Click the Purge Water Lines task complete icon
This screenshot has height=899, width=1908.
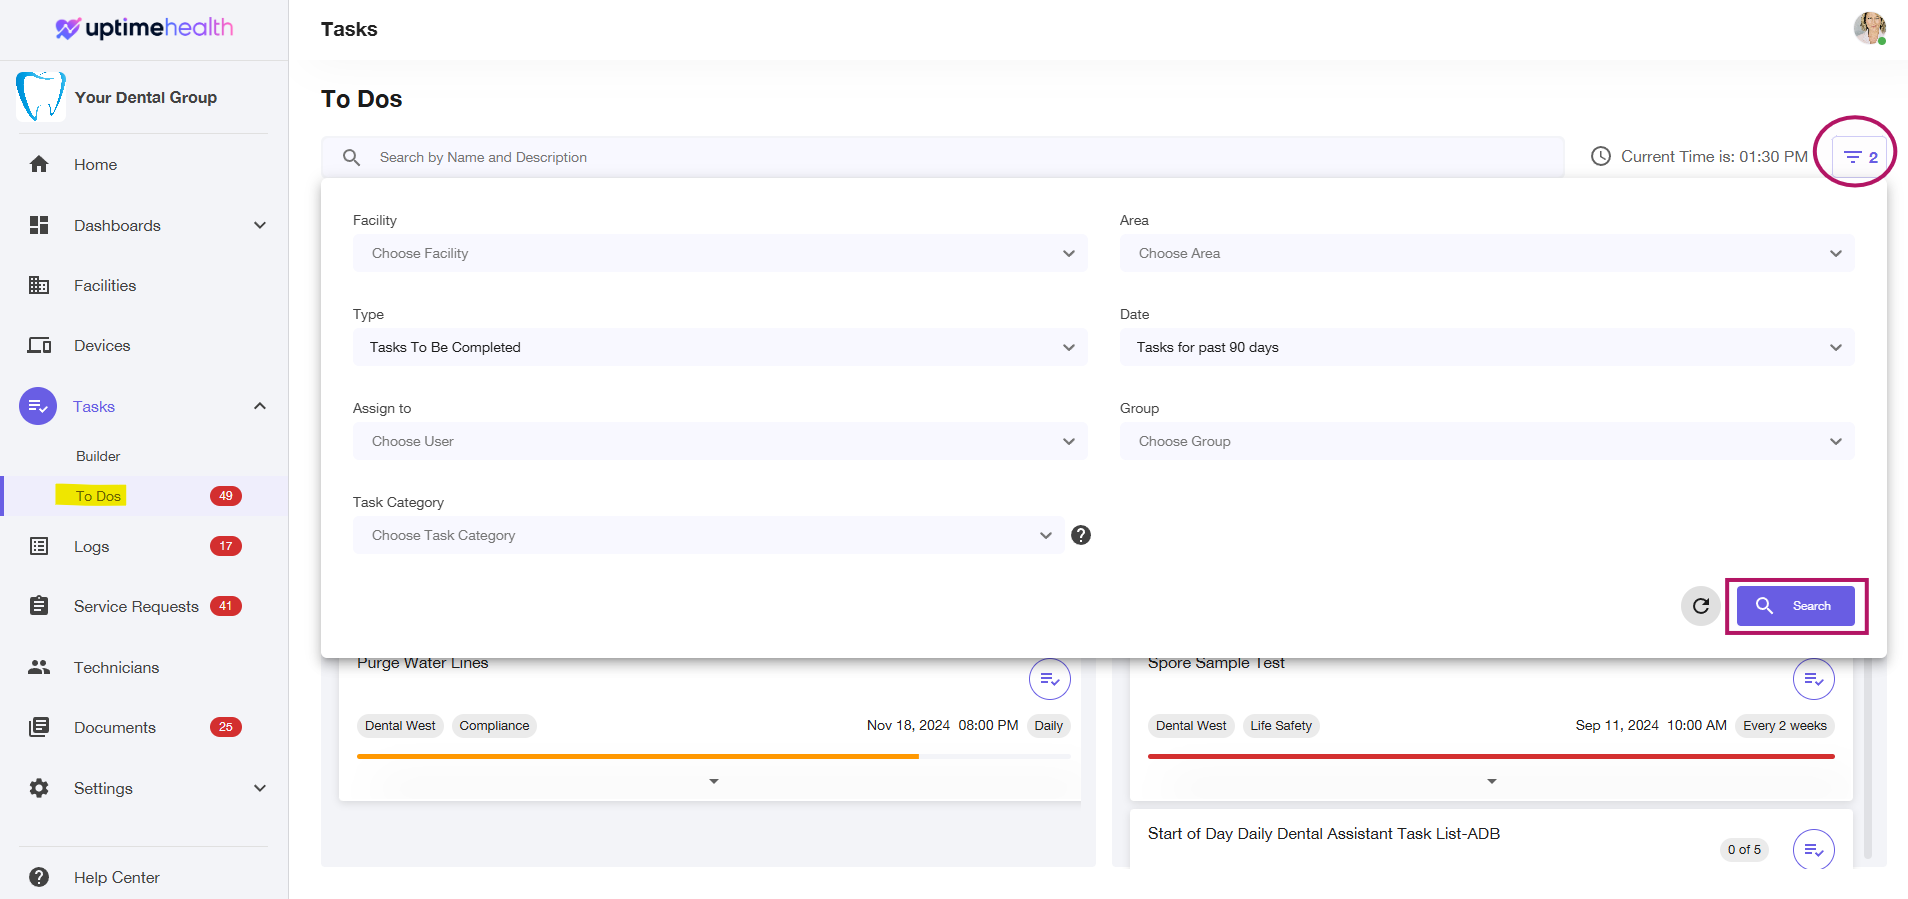(1050, 679)
